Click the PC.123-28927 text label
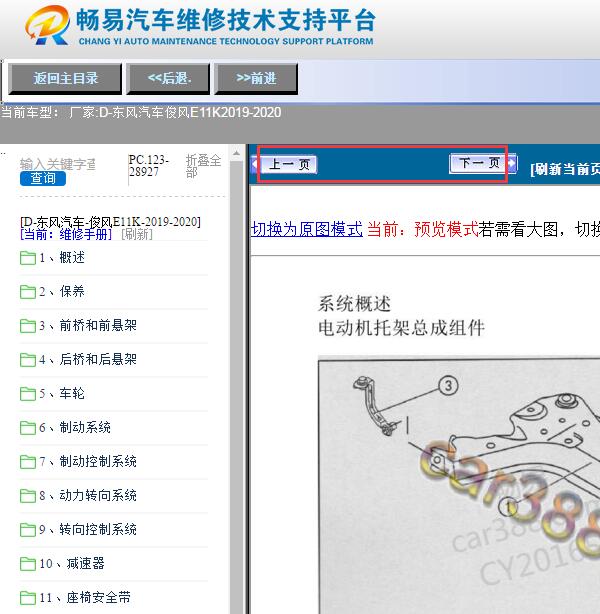 tap(149, 166)
